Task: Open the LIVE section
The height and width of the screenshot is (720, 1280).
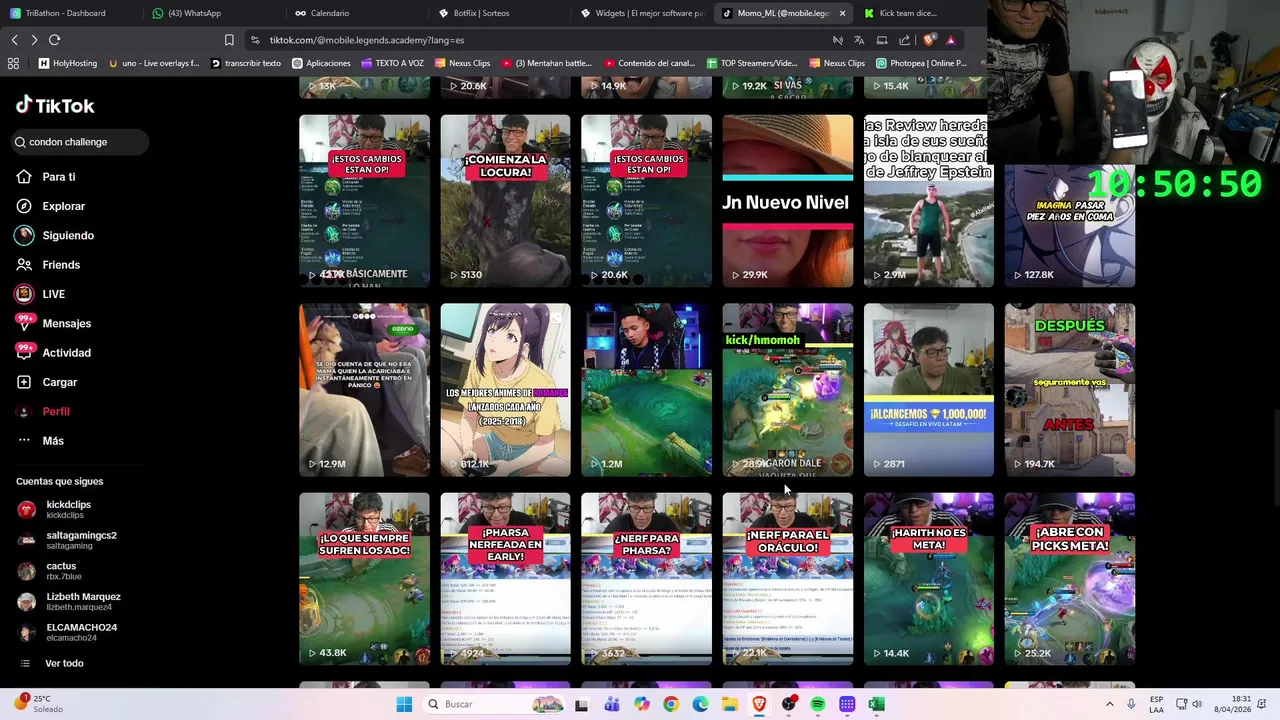Action: coord(41,294)
